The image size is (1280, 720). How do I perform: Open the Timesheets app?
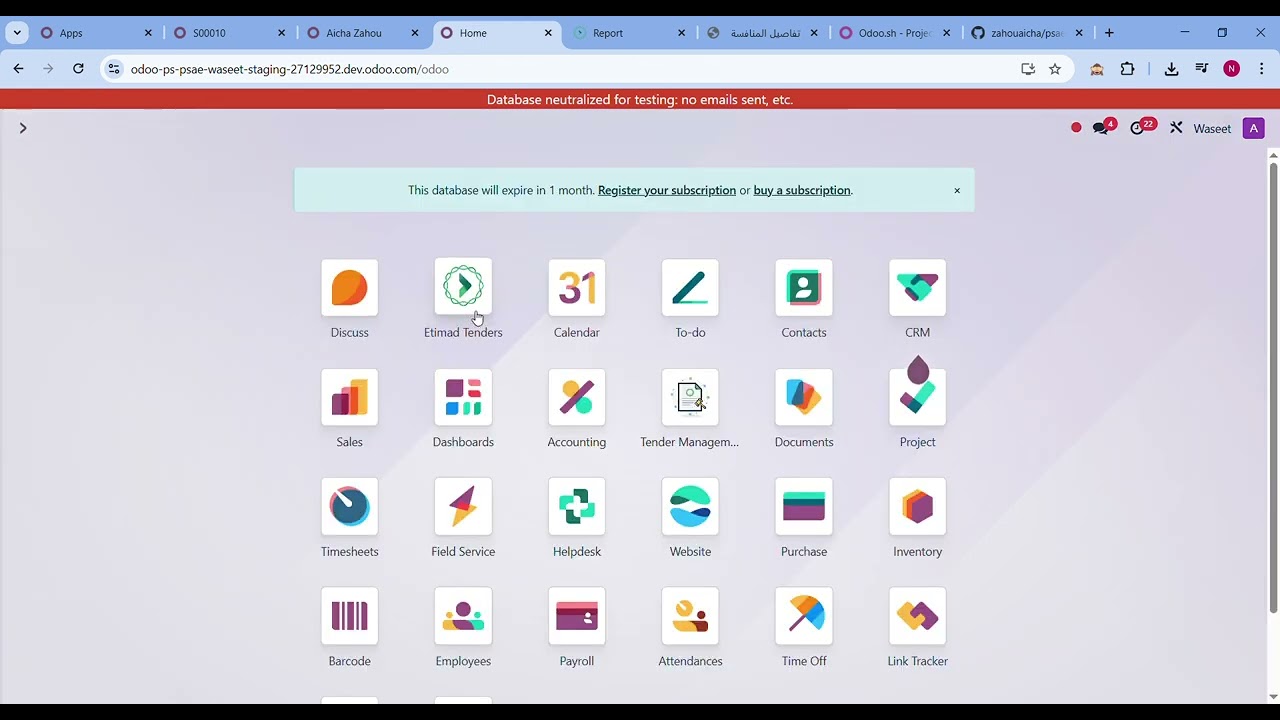pyautogui.click(x=349, y=507)
